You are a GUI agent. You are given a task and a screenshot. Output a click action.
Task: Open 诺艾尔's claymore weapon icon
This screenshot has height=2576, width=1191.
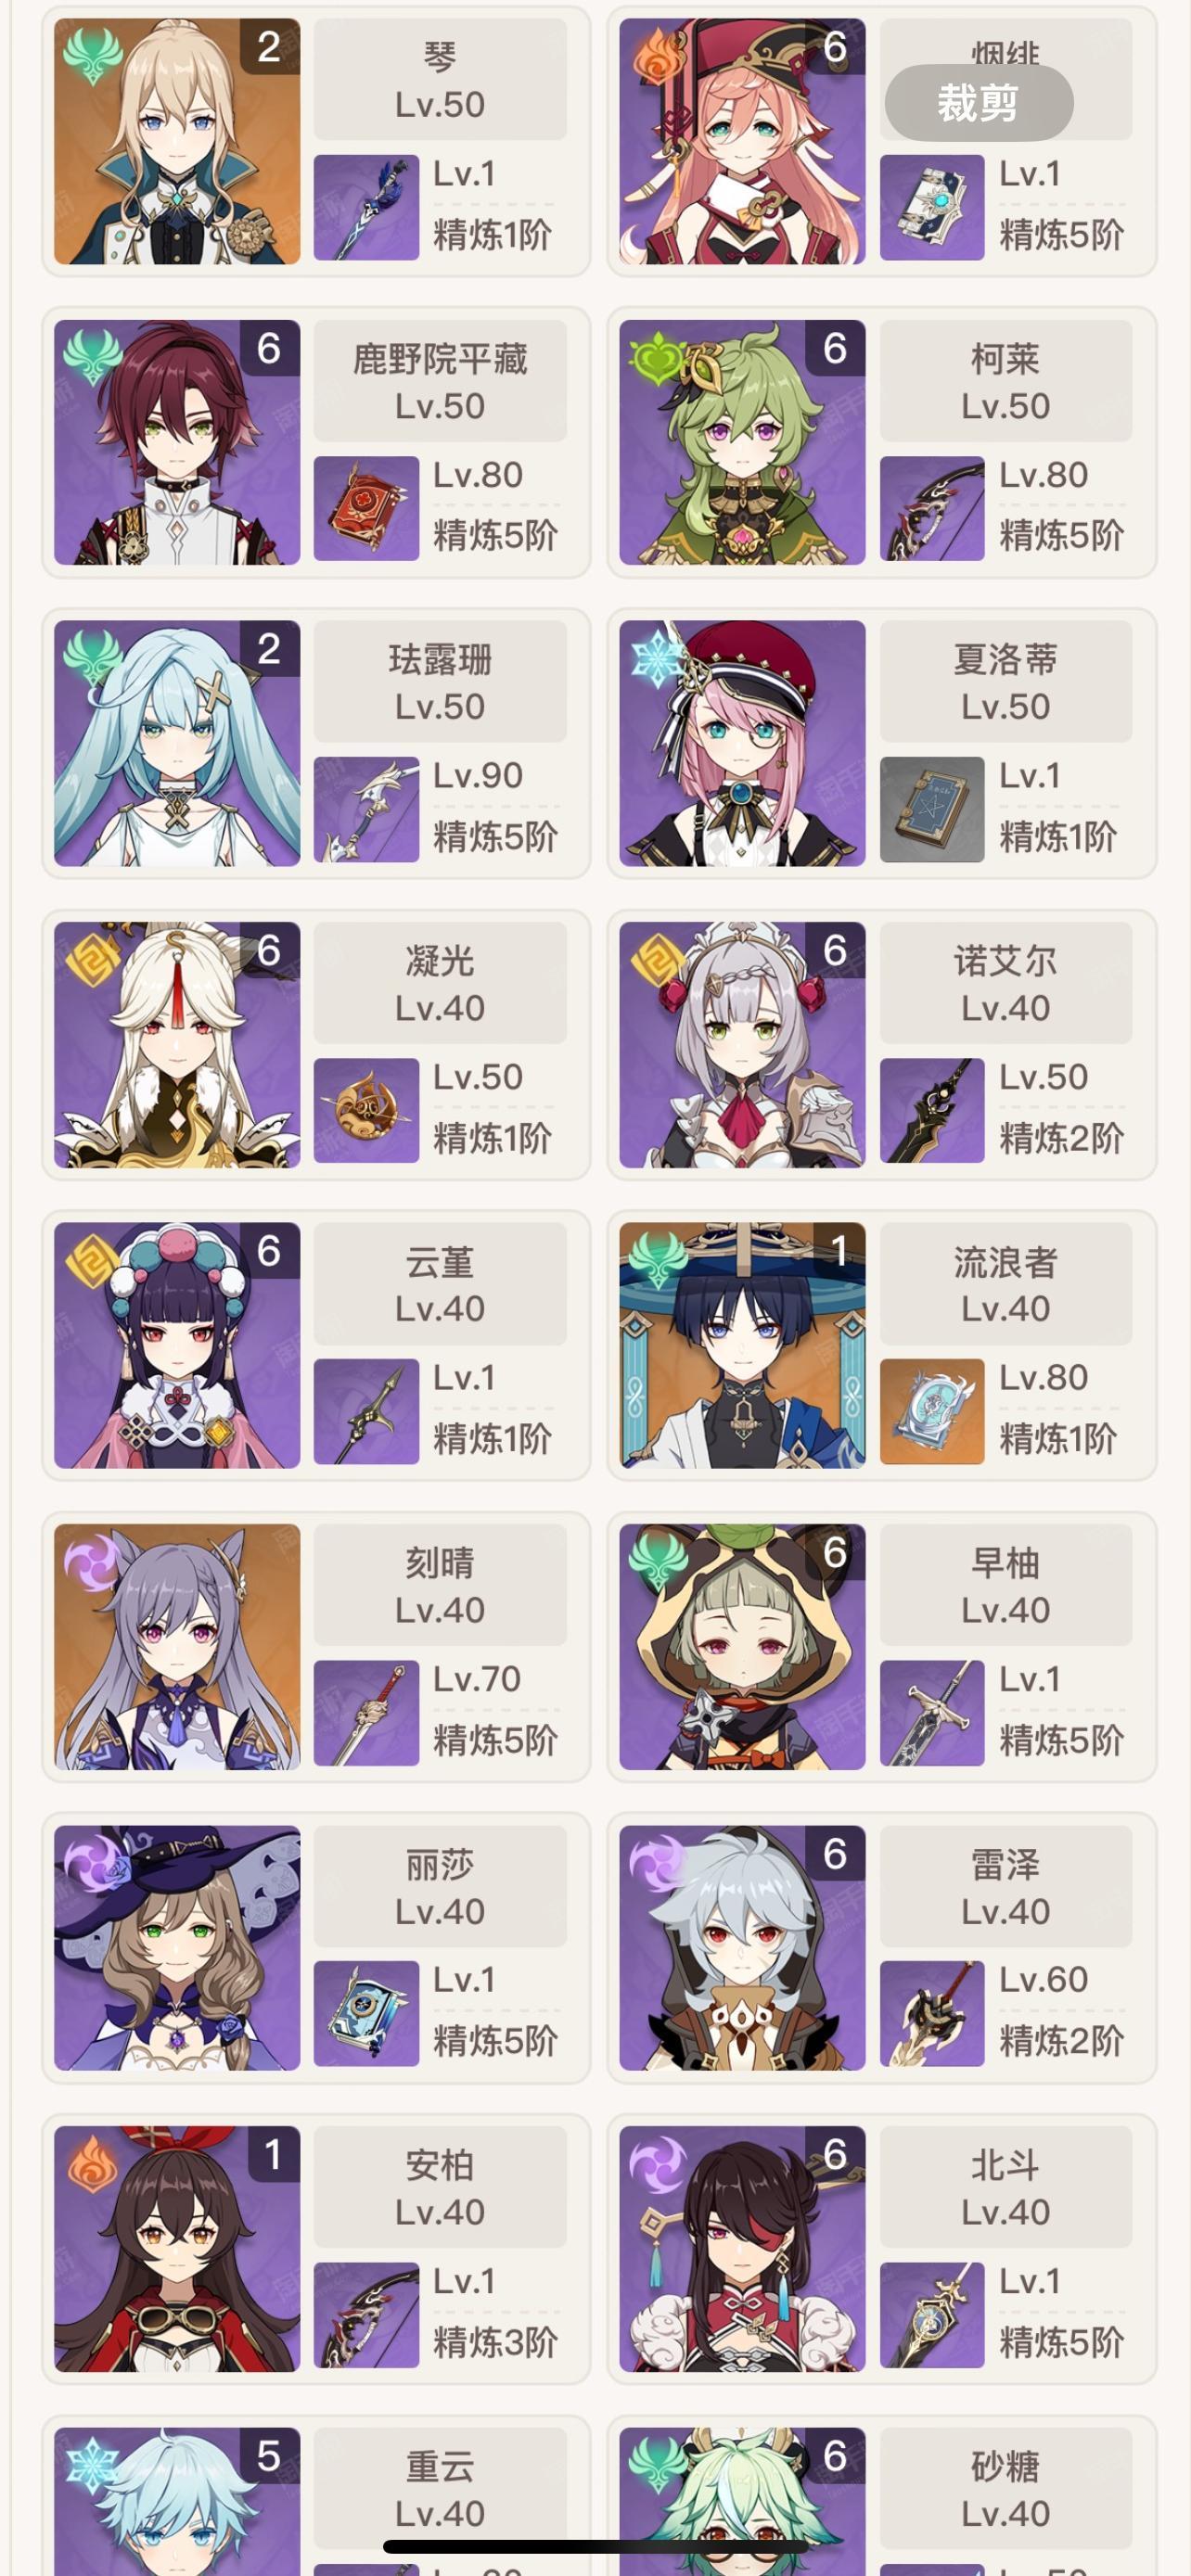pos(932,1110)
